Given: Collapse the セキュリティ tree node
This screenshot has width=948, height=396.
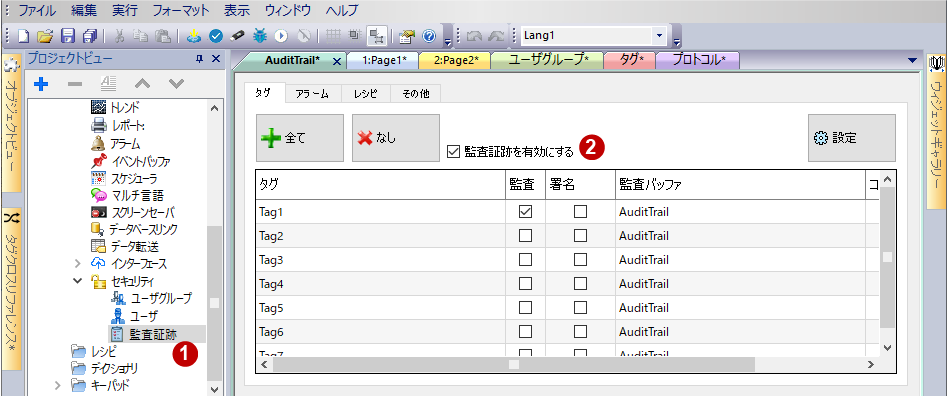Looking at the screenshot, I should click(77, 281).
